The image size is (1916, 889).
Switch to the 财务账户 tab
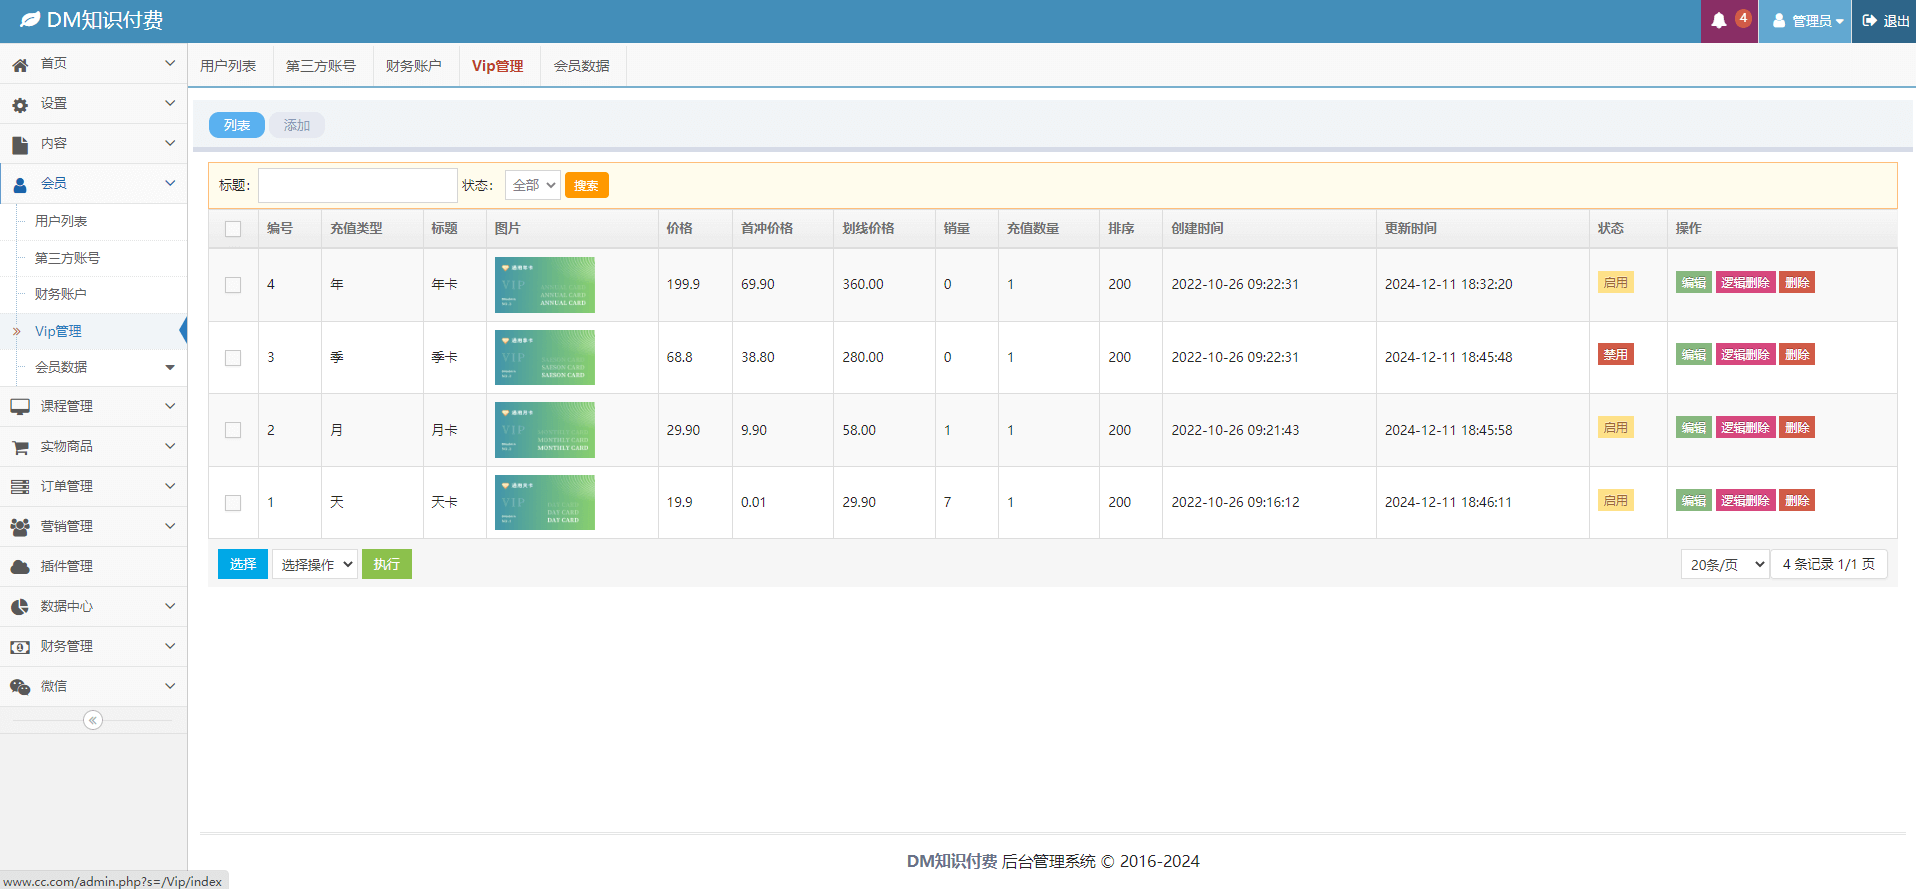413,66
